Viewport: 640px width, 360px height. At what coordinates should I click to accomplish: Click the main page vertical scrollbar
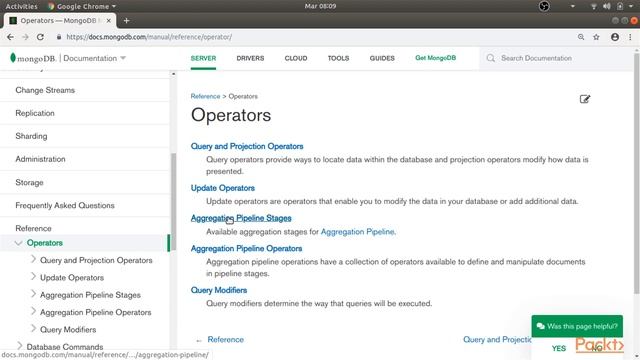(636, 173)
